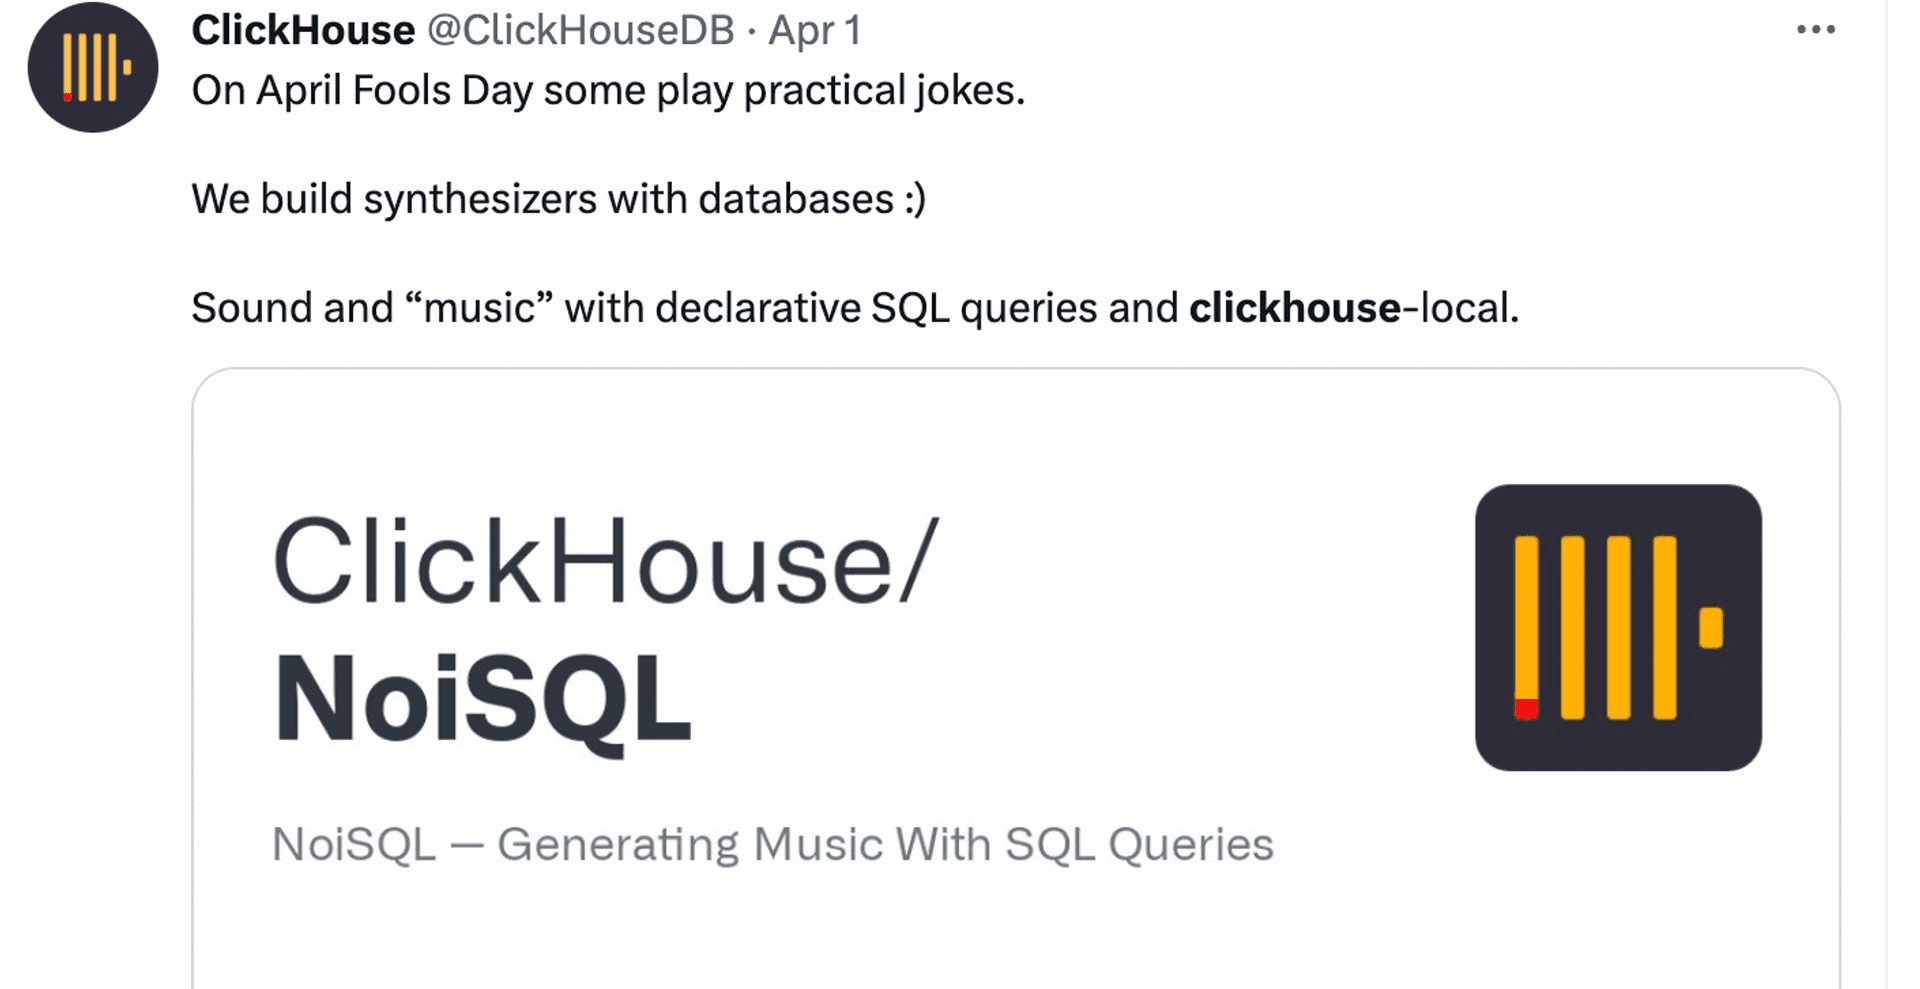Viewport: 1920px width, 989px height.
Task: Open "NoiSQL — Generating Music With SQL Queries" description
Action: (772, 844)
